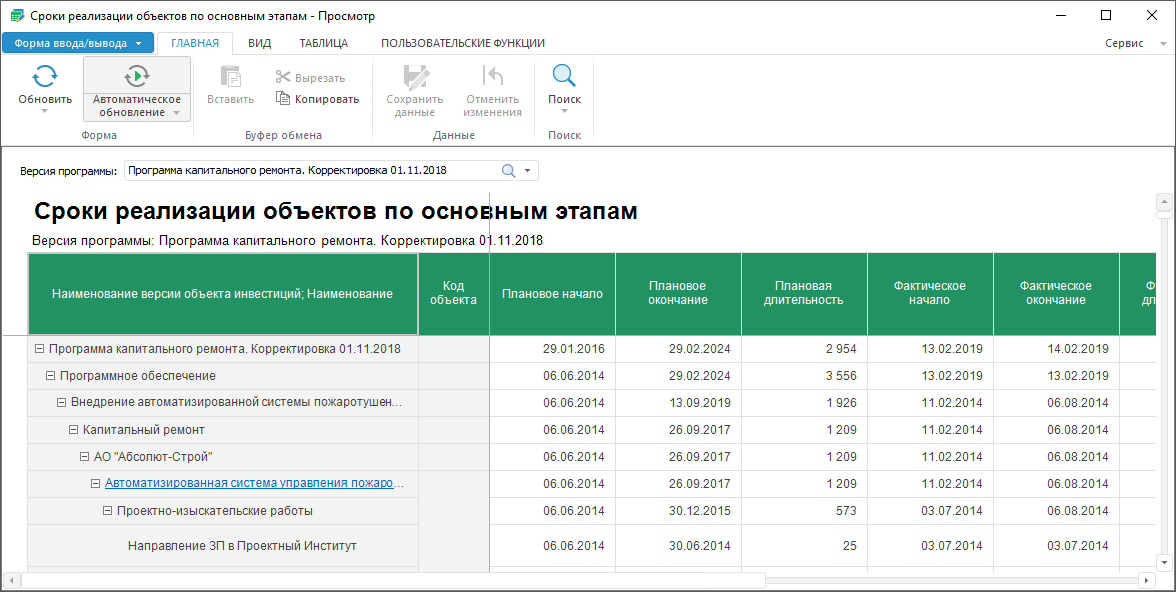Open ПОЛЬЗОВАТЕЛЬСКИЕ ФУНКЦИИ tab
Image resolution: width=1176 pixels, height=592 pixels.
[462, 43]
